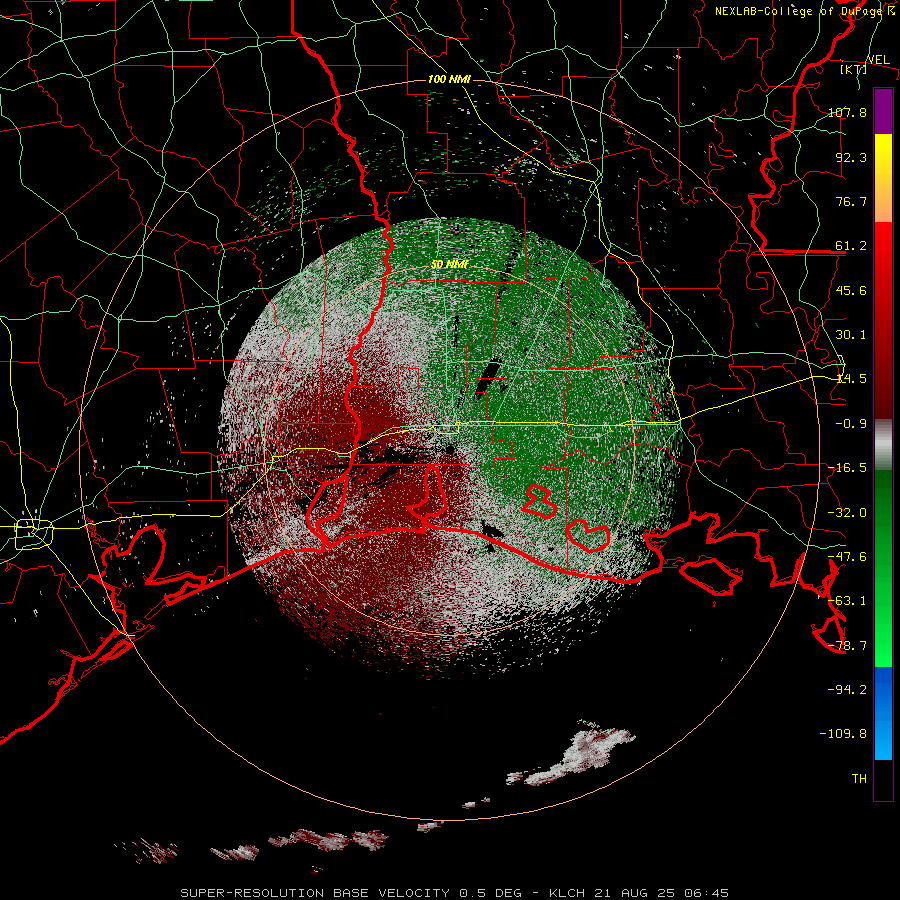Click the TH label below the color scale
Screen dimensions: 900x900
[859, 779]
